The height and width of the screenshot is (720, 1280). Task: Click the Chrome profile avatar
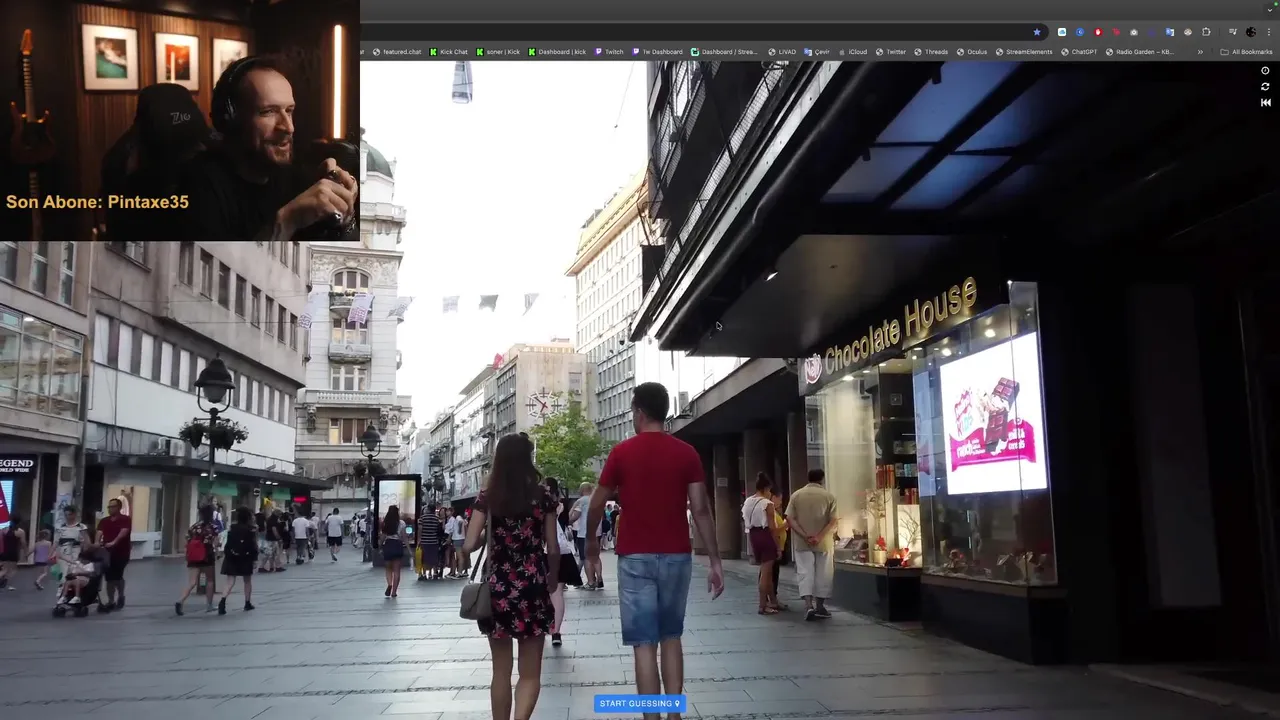coord(1251,32)
